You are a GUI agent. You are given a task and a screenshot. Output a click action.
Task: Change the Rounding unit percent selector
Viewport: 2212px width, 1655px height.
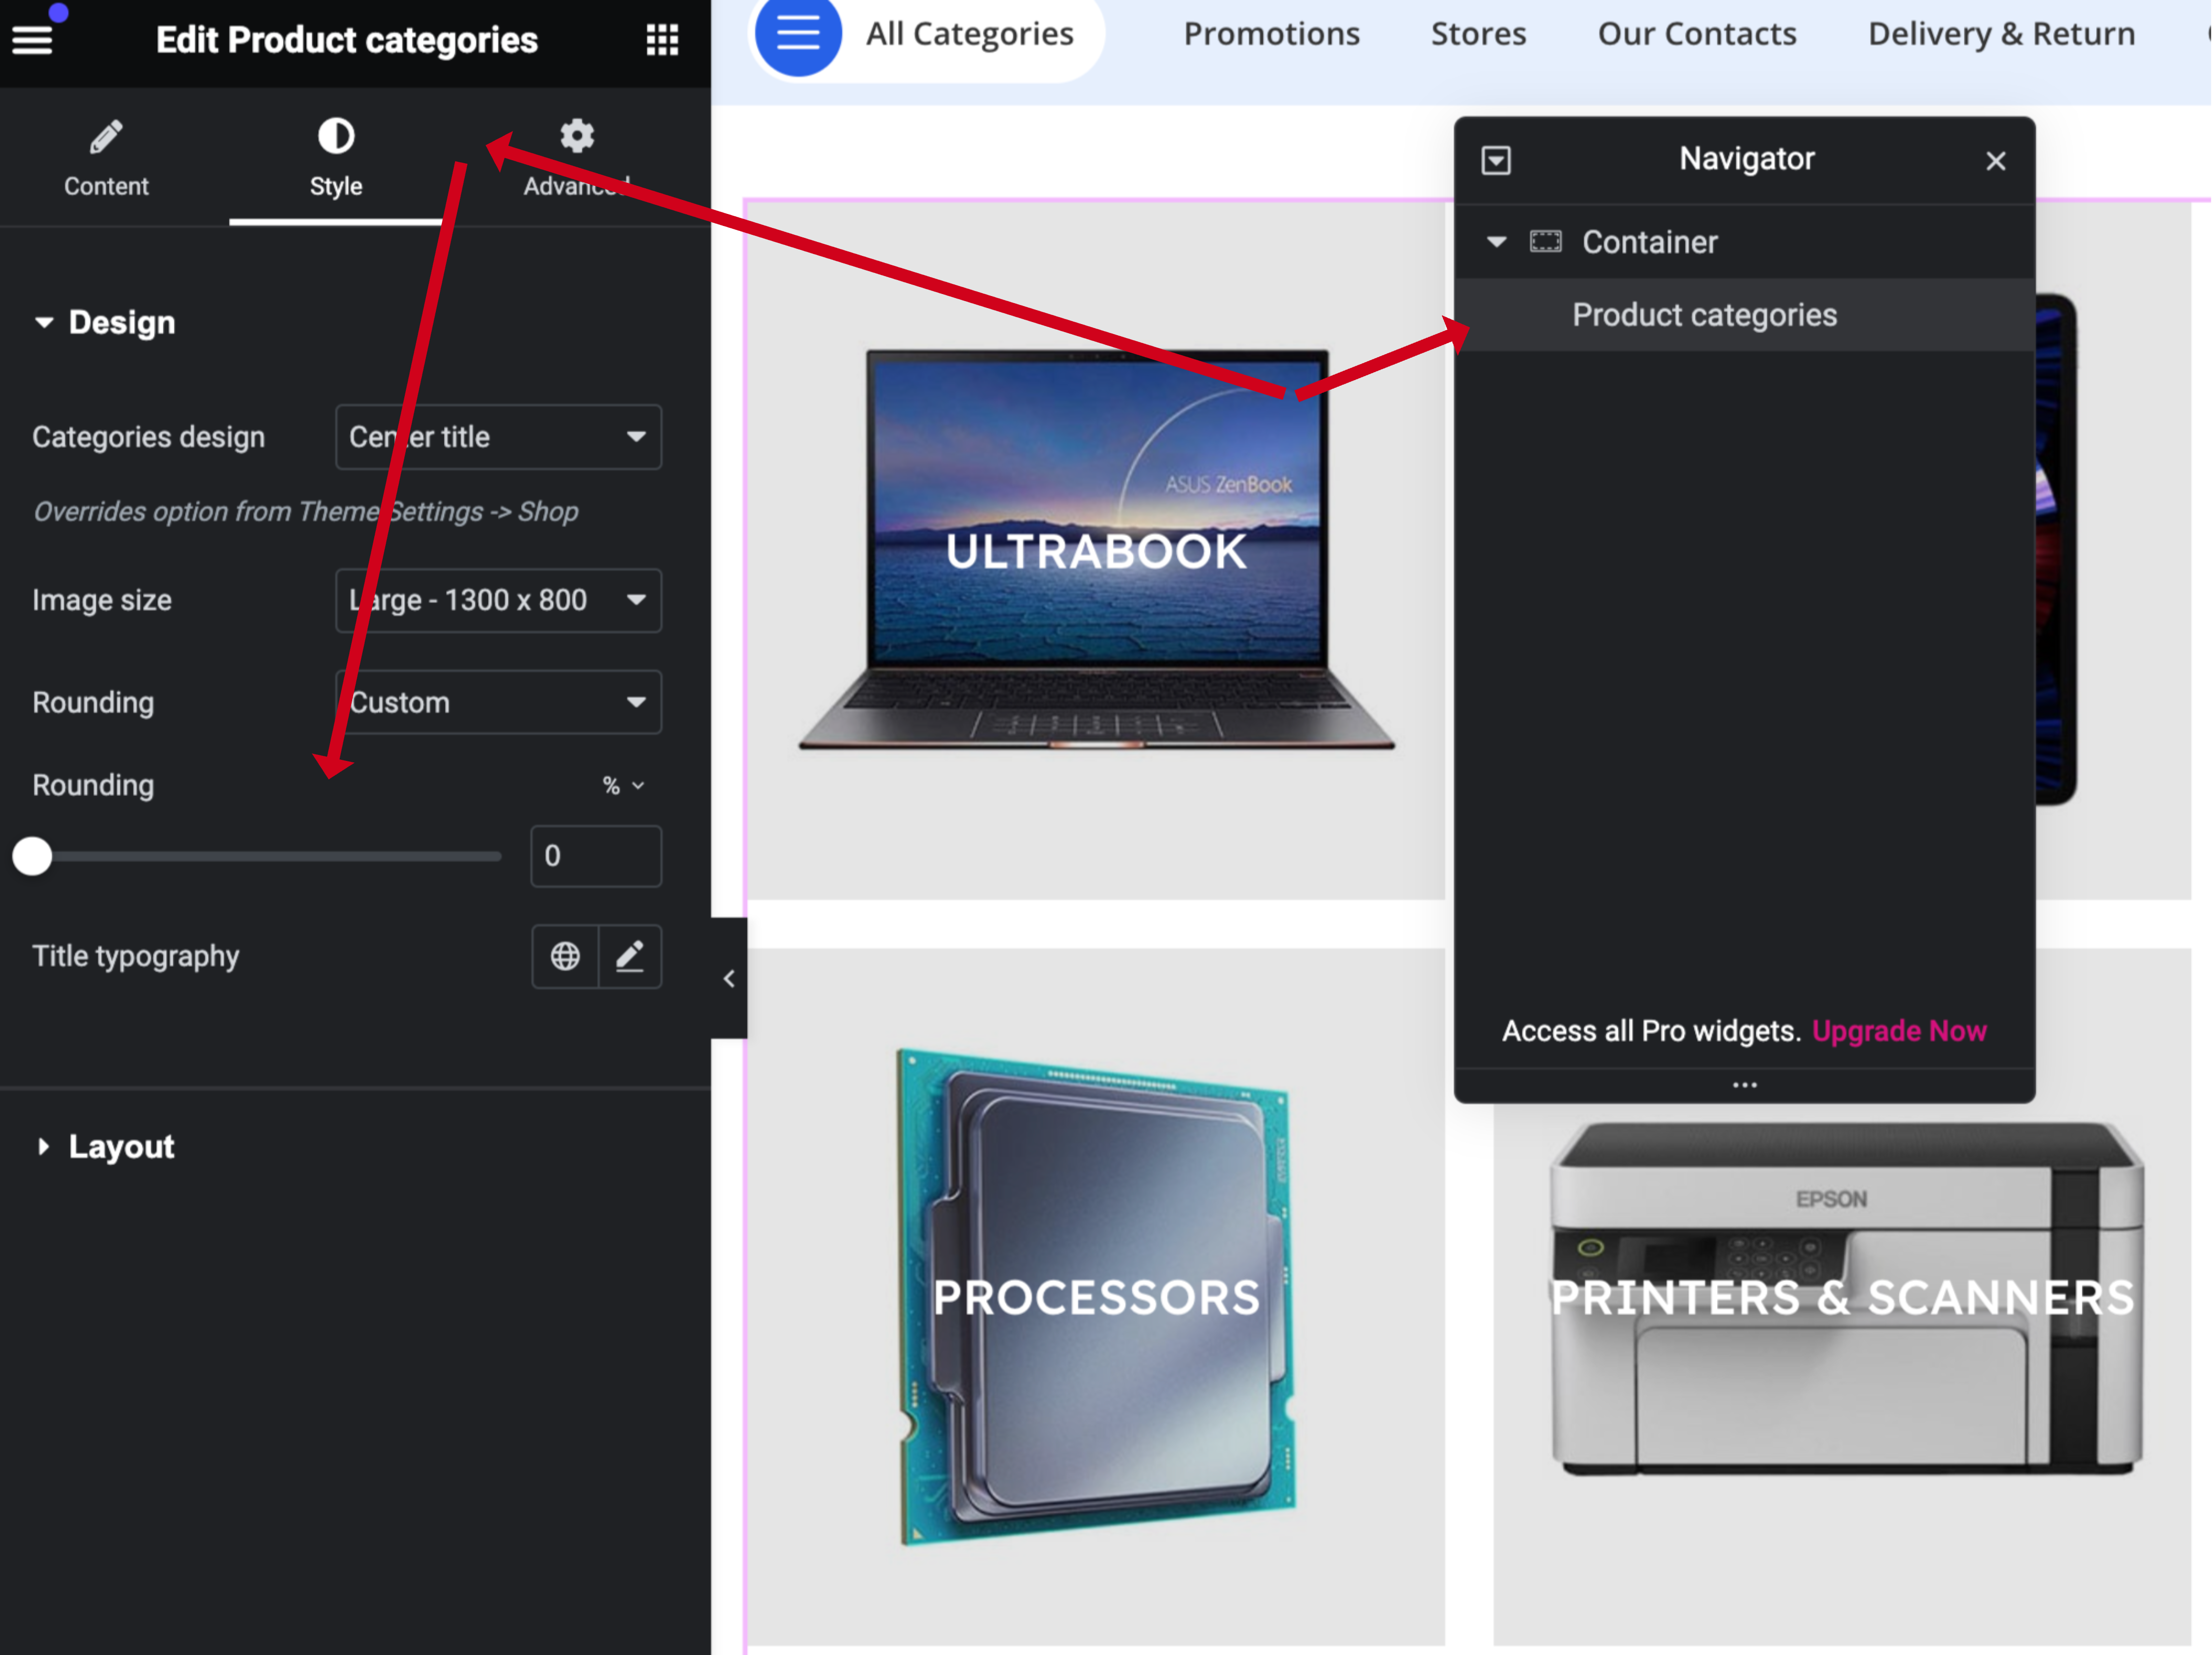[x=624, y=786]
